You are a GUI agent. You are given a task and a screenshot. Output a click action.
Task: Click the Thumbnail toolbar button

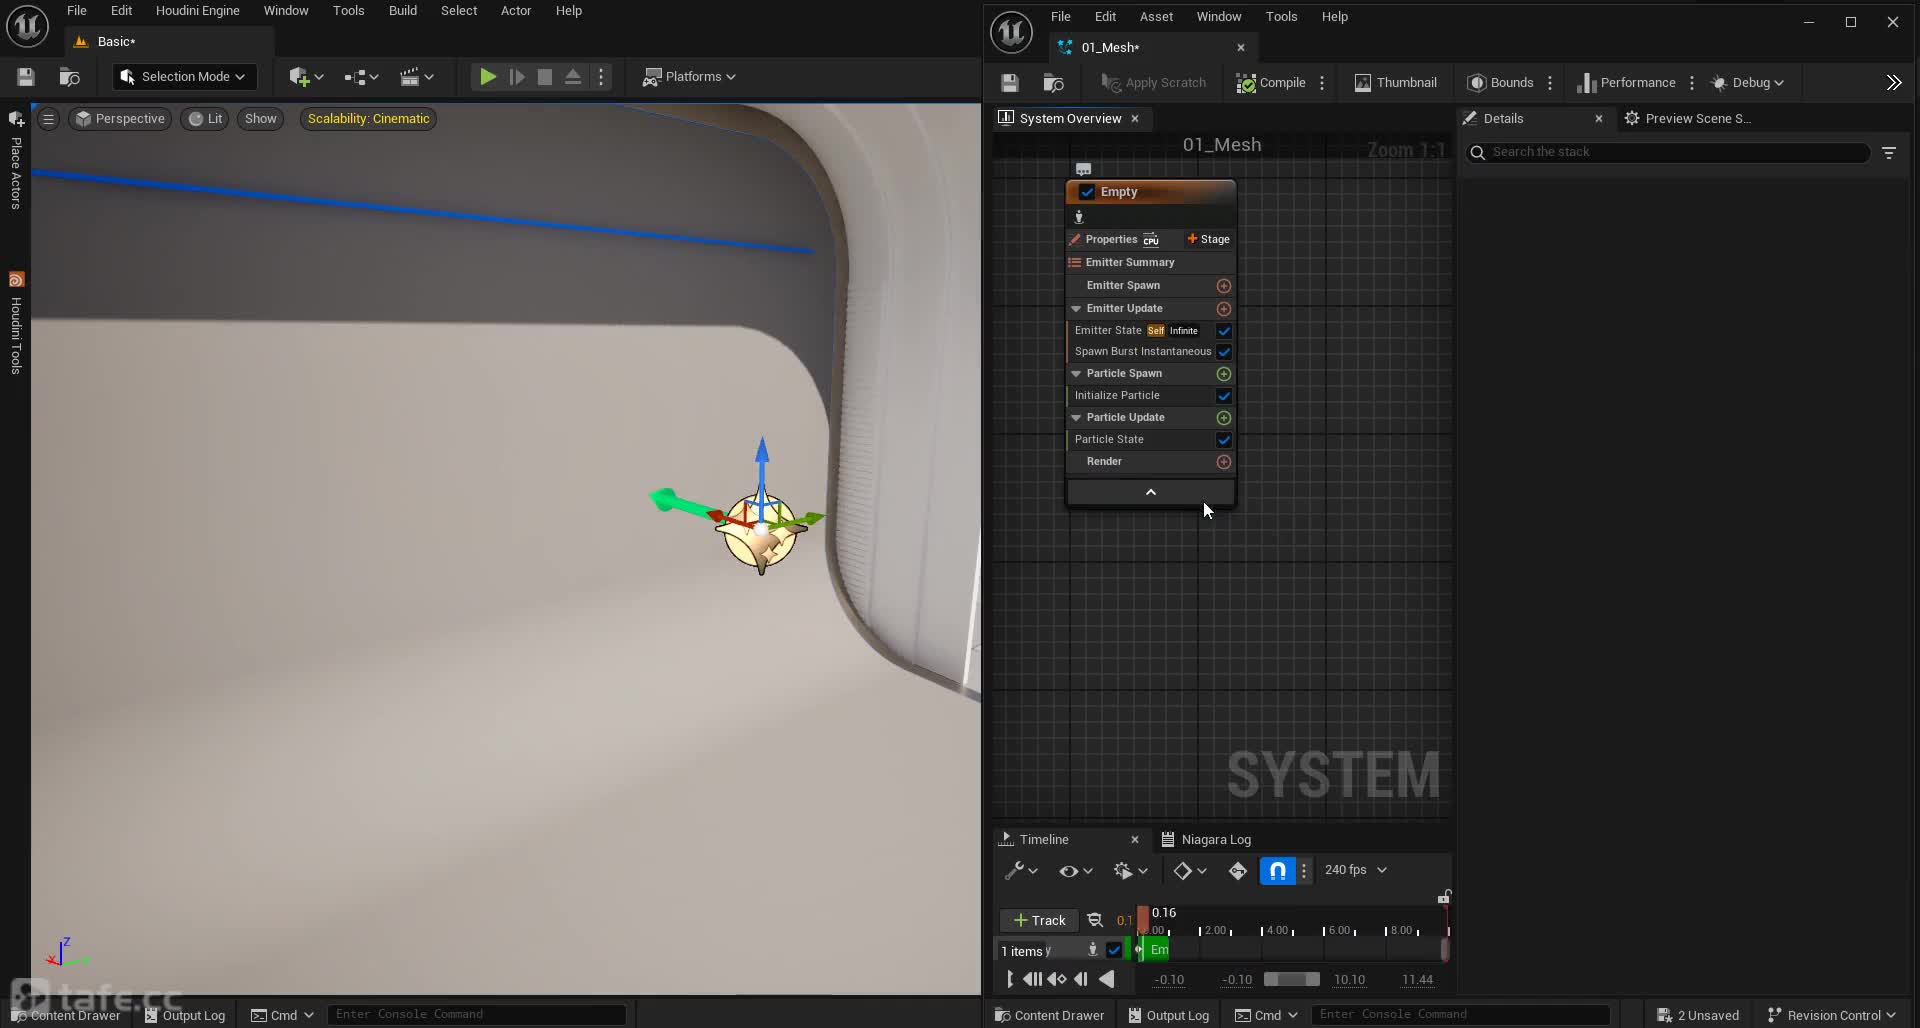click(1395, 83)
